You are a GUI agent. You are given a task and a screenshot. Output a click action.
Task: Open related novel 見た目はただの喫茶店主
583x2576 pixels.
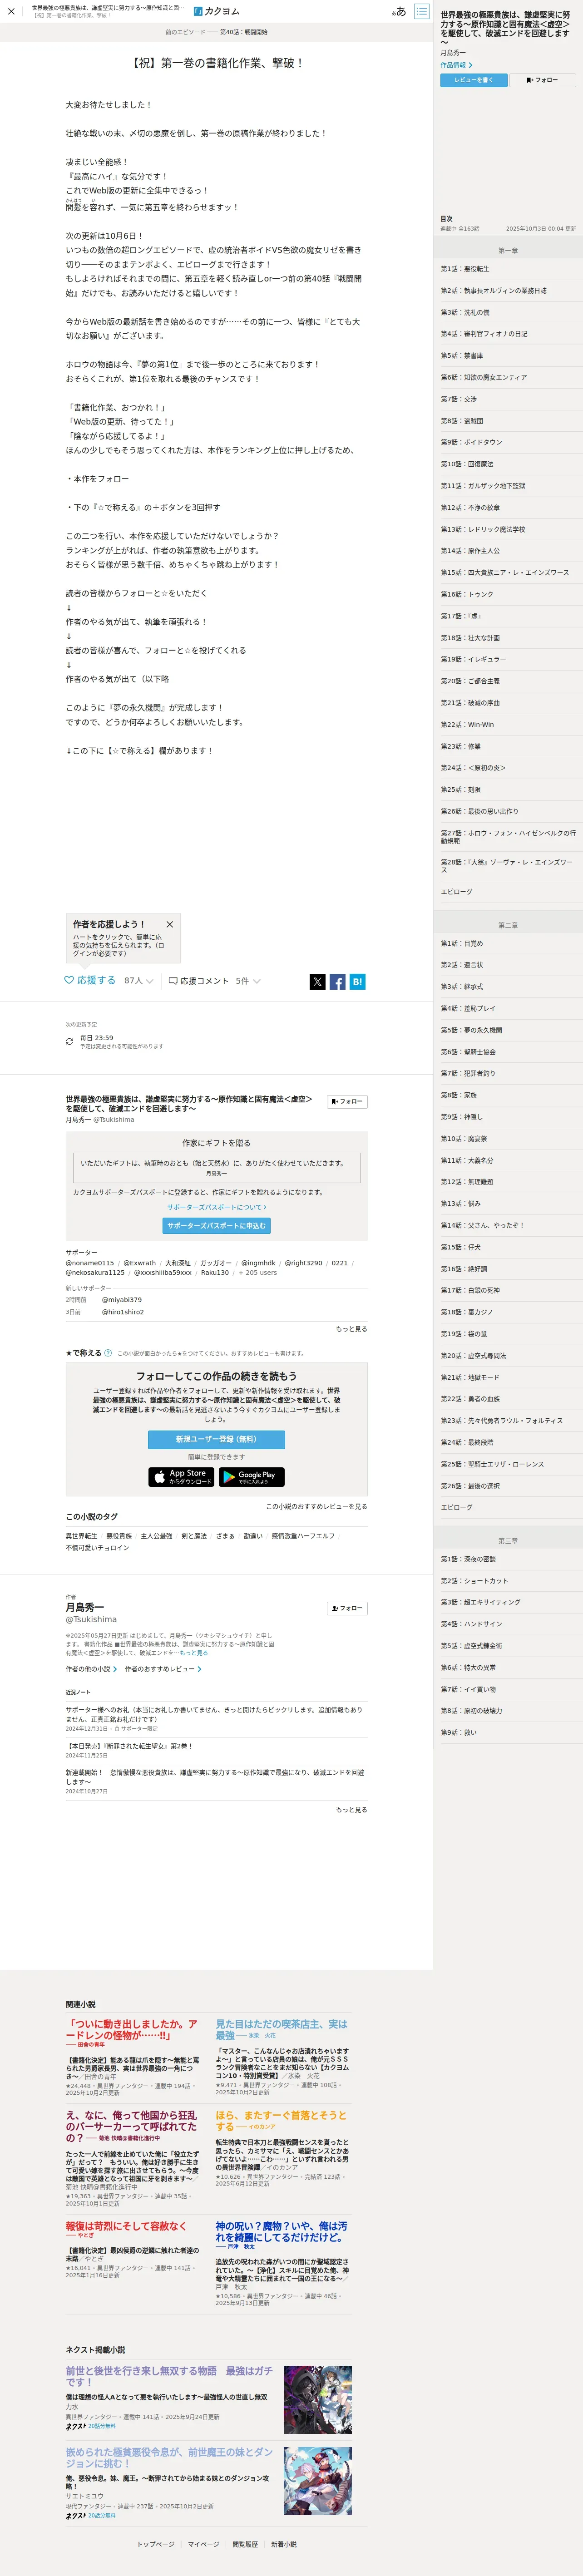(x=281, y=2029)
